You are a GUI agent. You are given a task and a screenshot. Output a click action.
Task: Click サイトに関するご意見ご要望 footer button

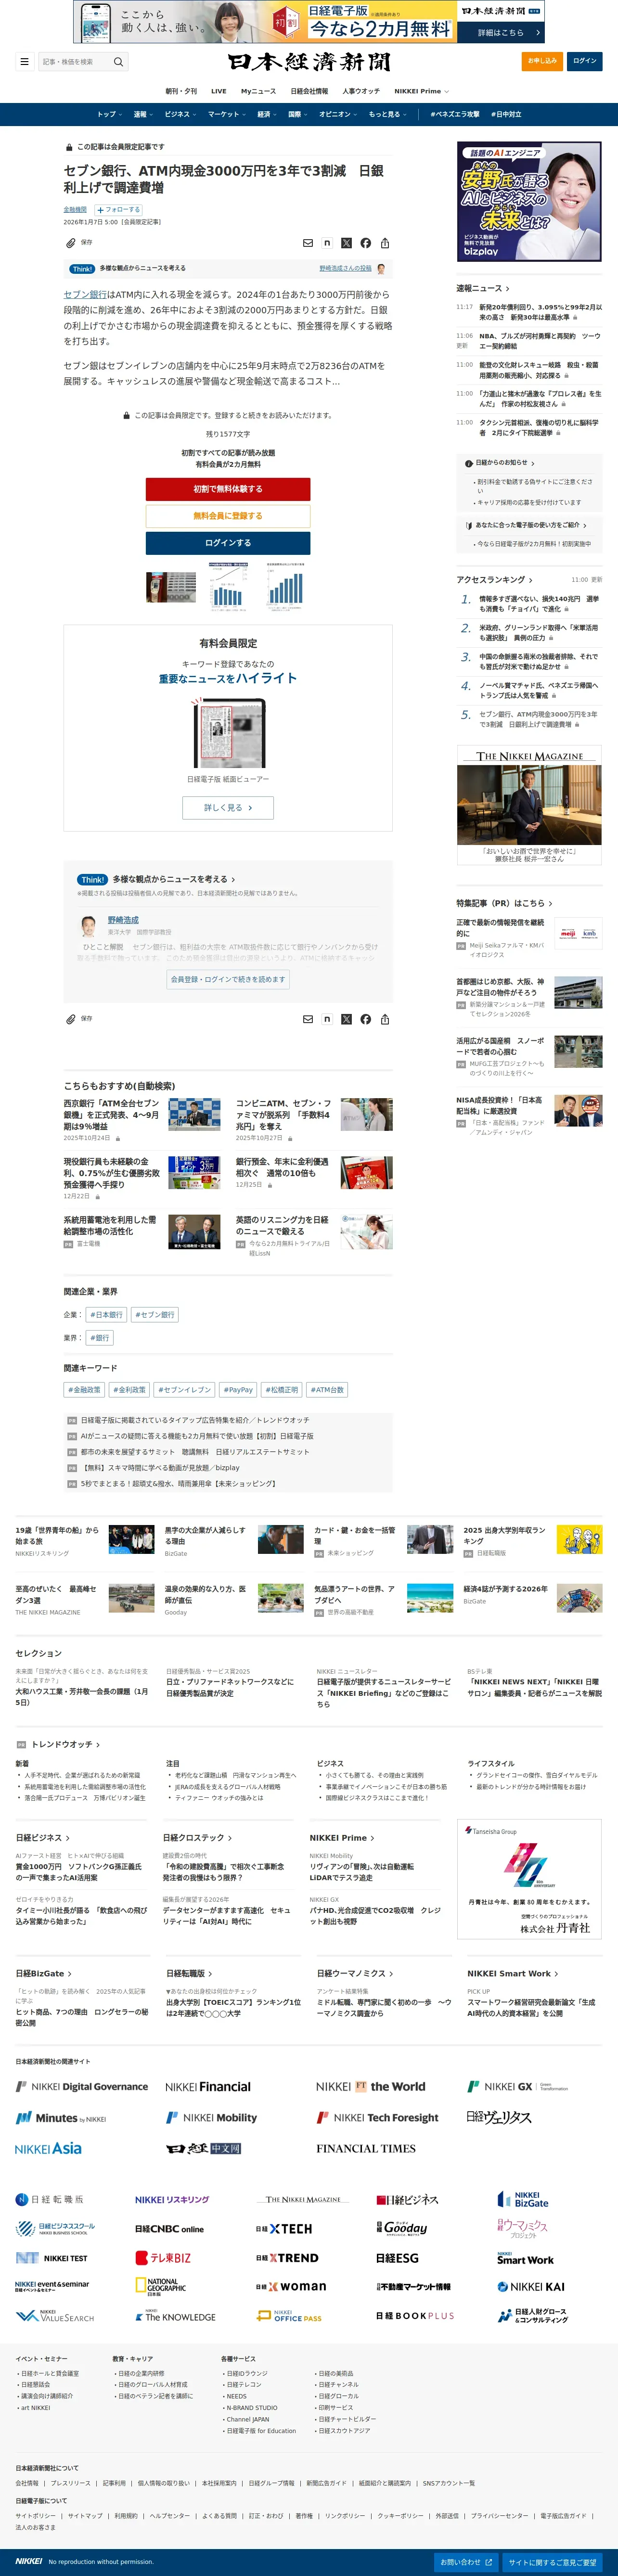pyautogui.click(x=552, y=2562)
